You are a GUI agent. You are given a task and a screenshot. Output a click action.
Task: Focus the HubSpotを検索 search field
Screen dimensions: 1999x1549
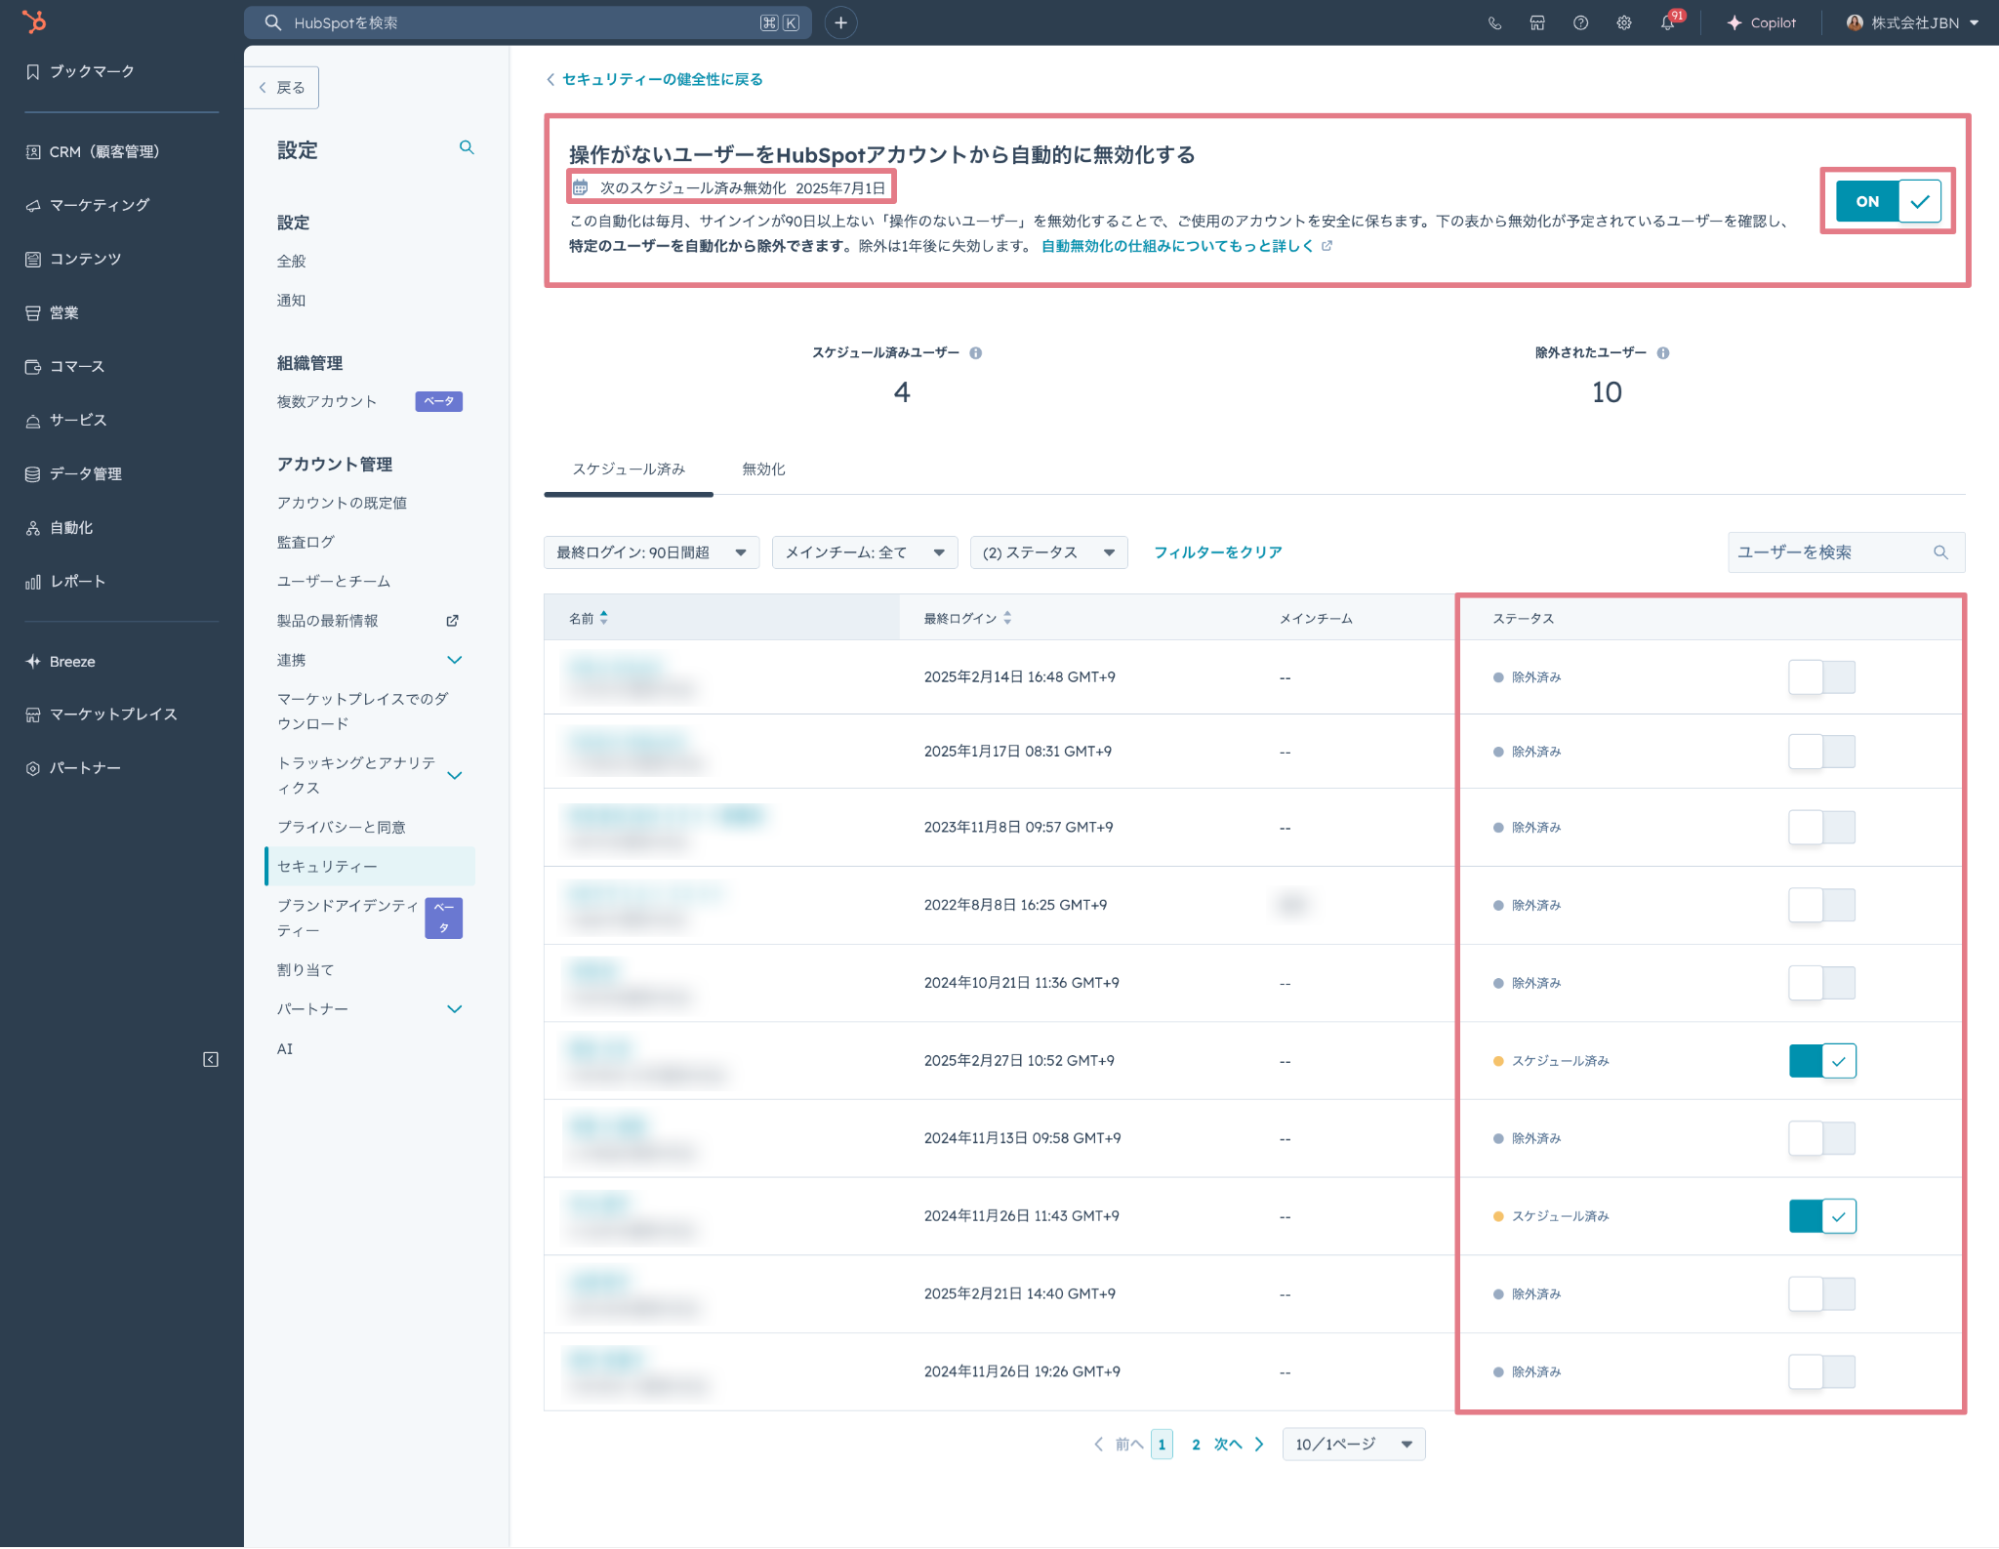click(528, 23)
